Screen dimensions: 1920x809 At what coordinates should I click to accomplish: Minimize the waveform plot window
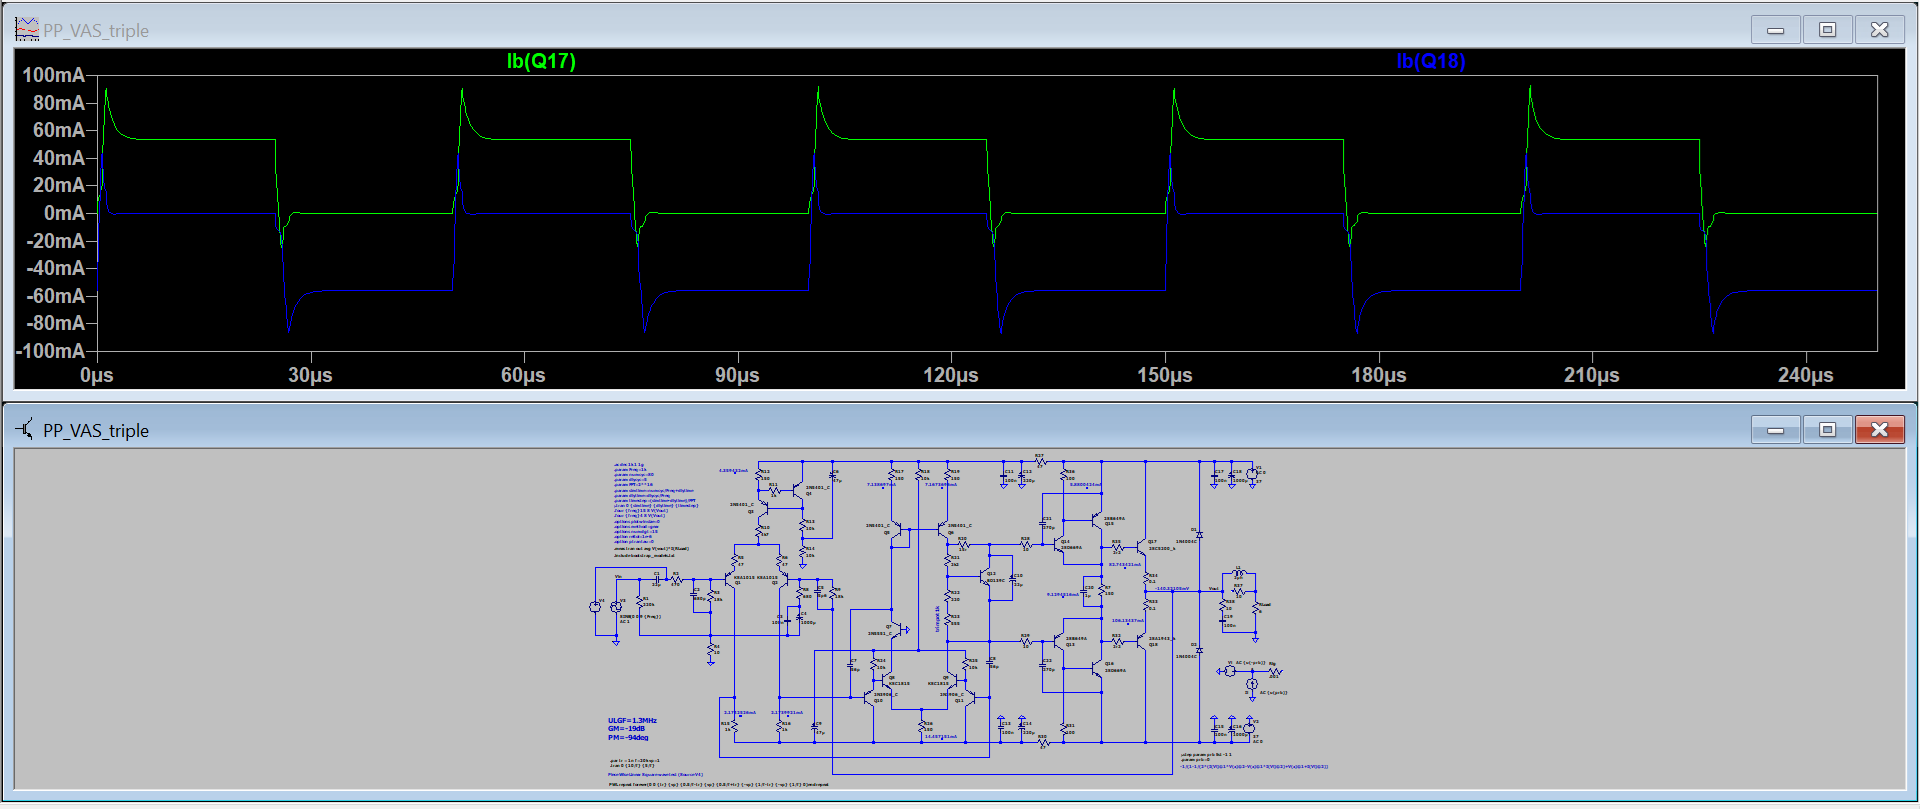point(1776,30)
